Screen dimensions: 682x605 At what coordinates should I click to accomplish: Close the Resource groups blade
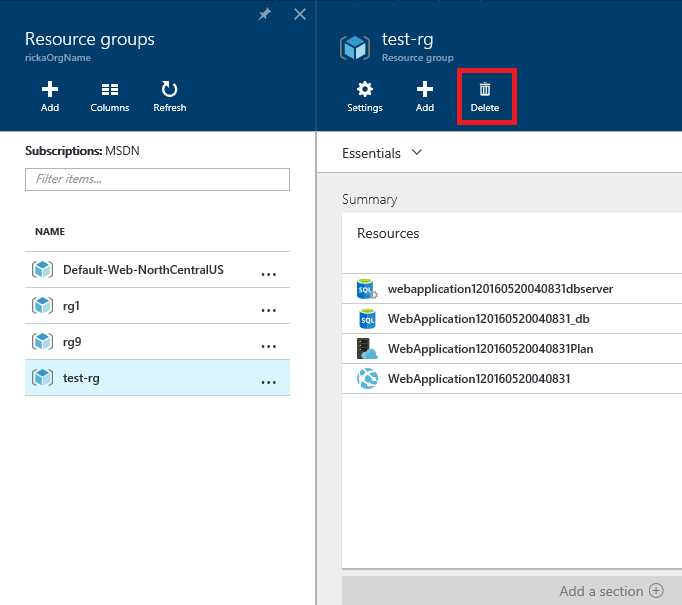[x=300, y=14]
